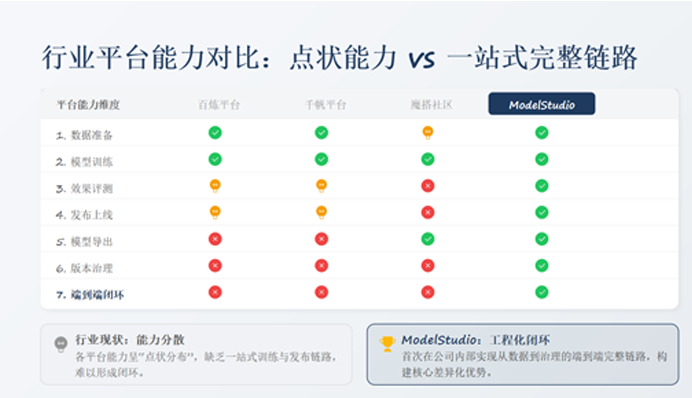Click green check for 模型导出 under 魔搭社区
The height and width of the screenshot is (398, 692).
(x=428, y=239)
